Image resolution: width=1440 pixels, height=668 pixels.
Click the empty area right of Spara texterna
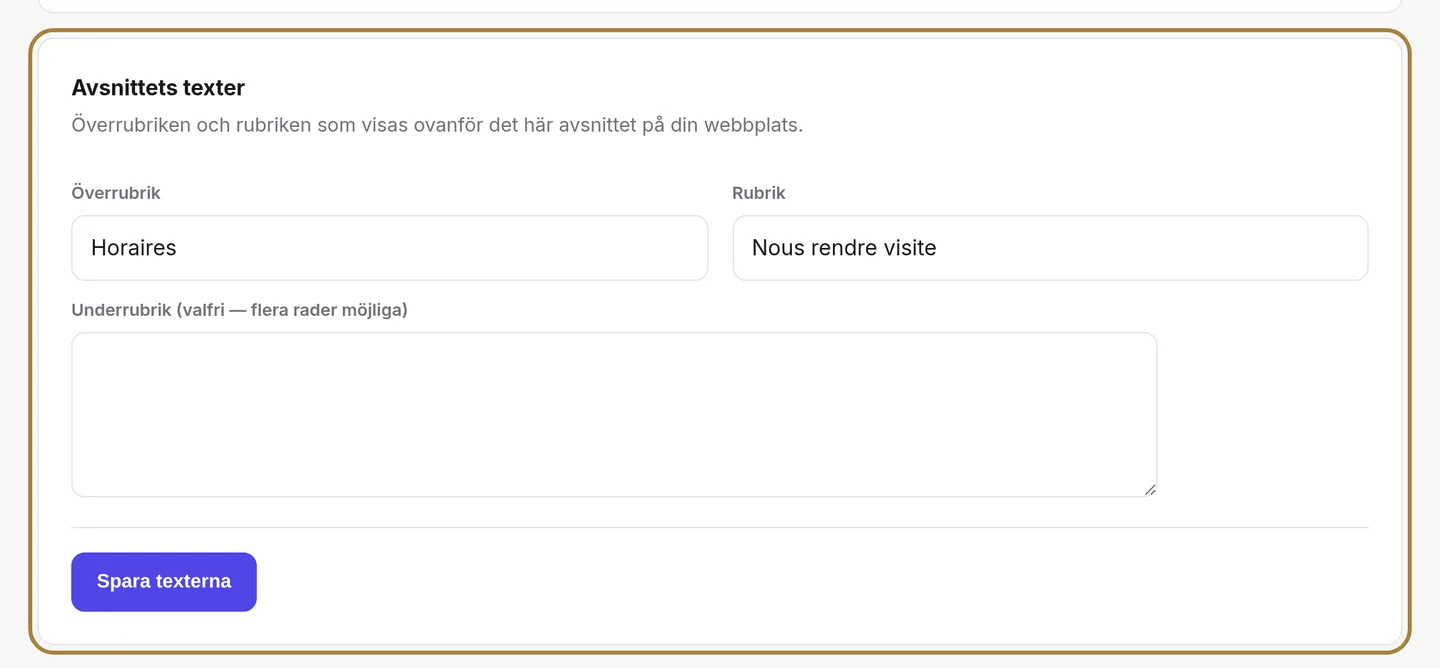pos(812,582)
